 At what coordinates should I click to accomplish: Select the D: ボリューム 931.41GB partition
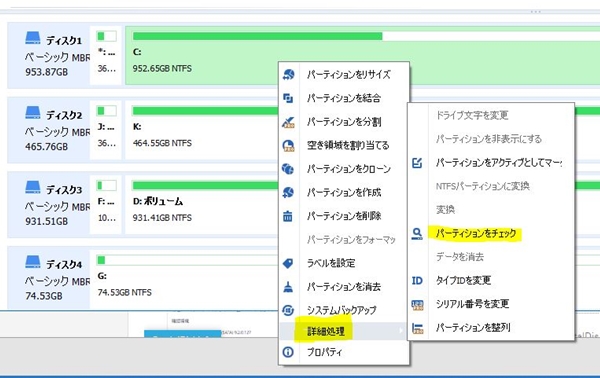203,205
